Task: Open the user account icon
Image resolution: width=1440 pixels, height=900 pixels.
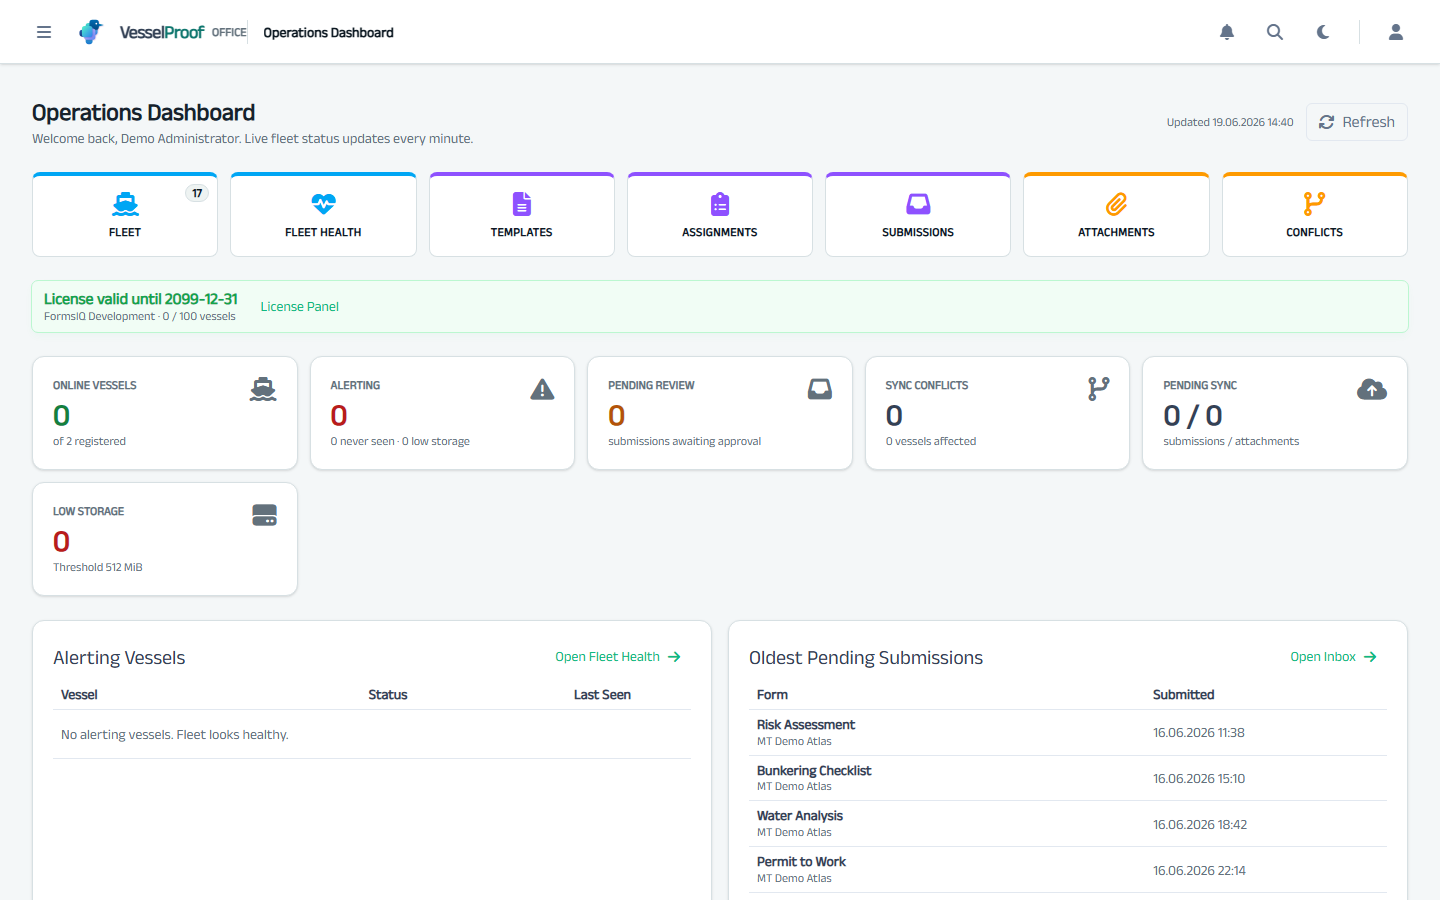Action: pos(1396,32)
